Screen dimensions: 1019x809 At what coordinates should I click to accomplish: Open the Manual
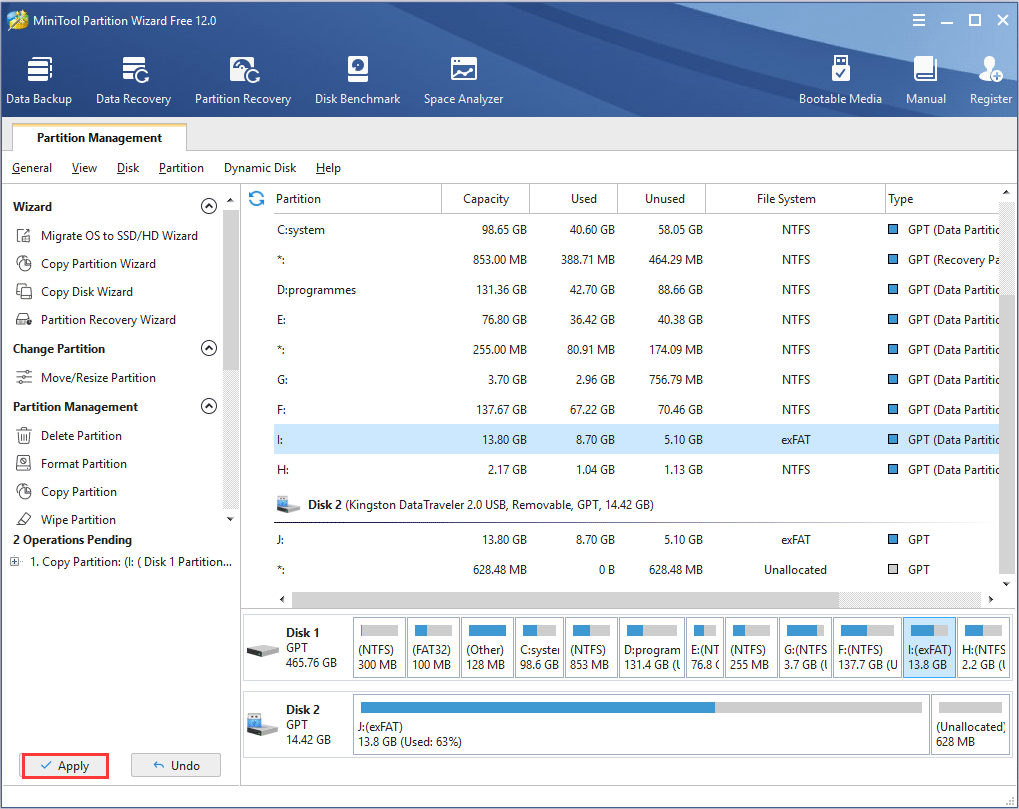coord(925,81)
